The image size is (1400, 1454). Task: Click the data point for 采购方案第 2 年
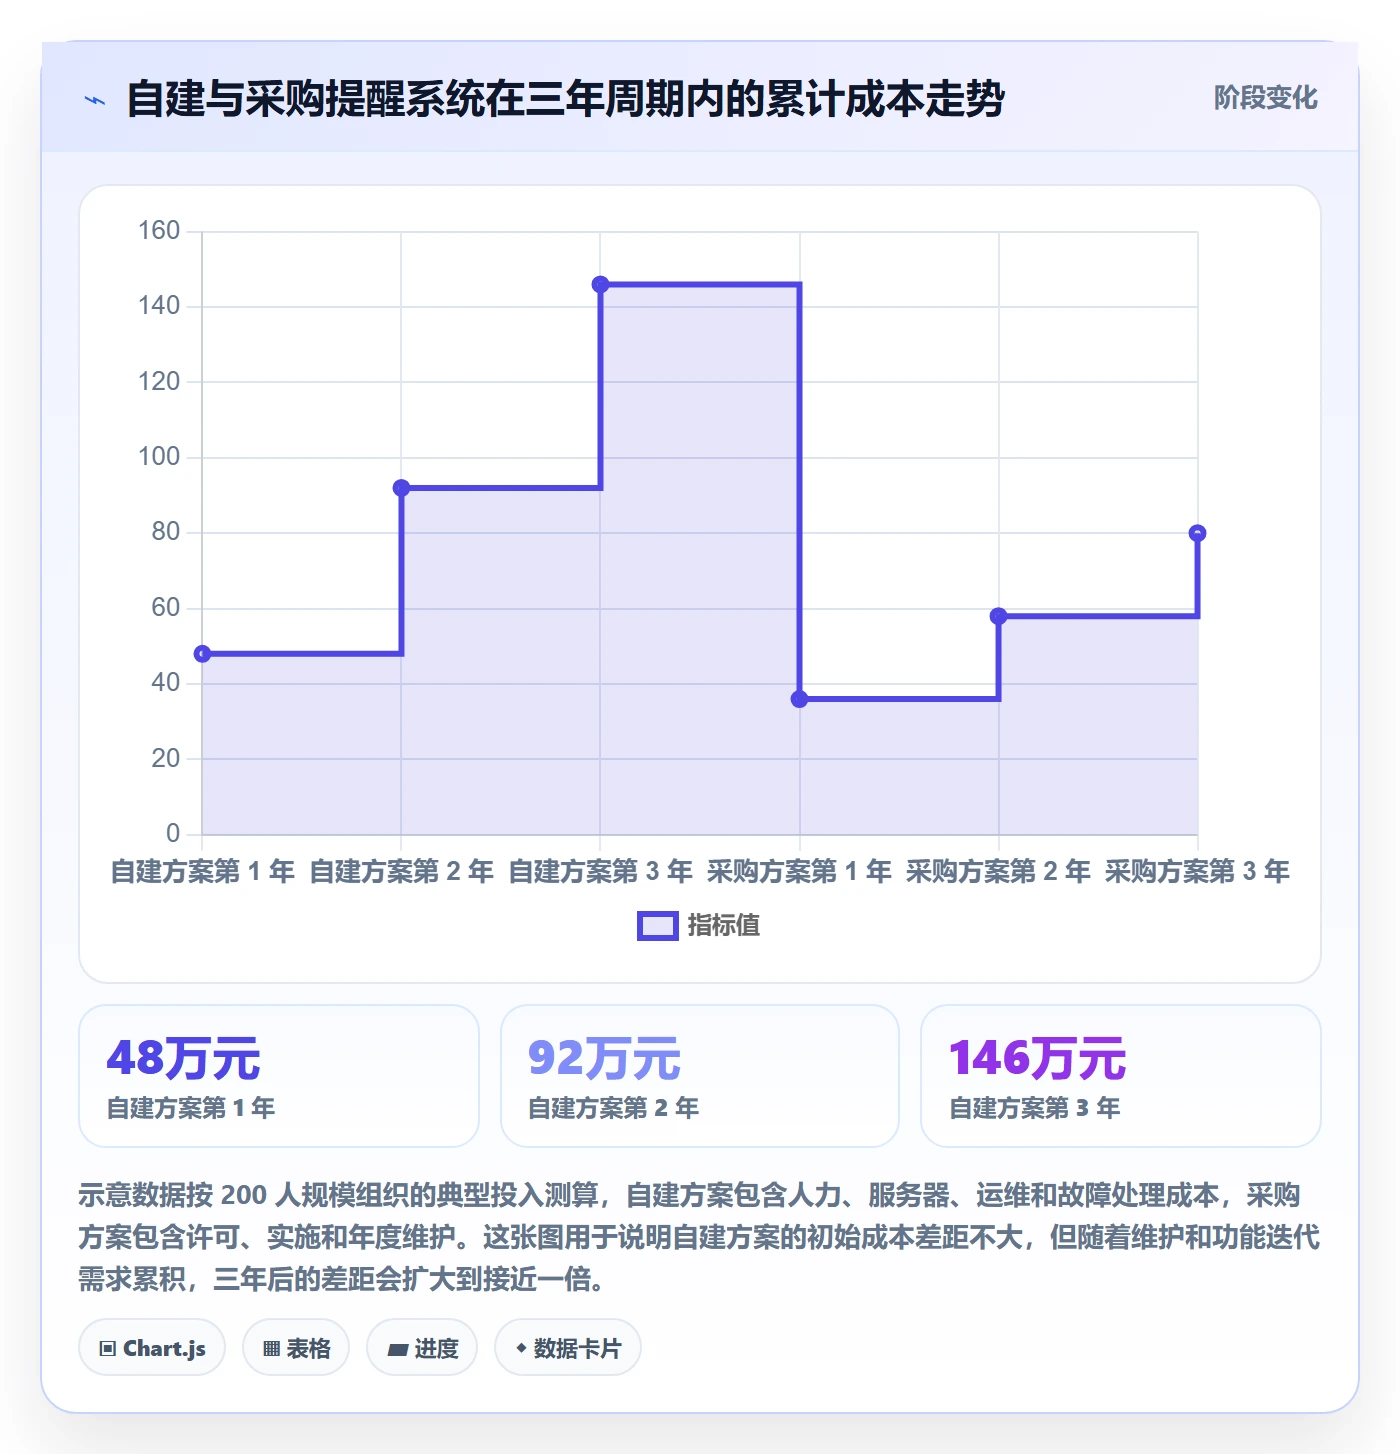998,616
